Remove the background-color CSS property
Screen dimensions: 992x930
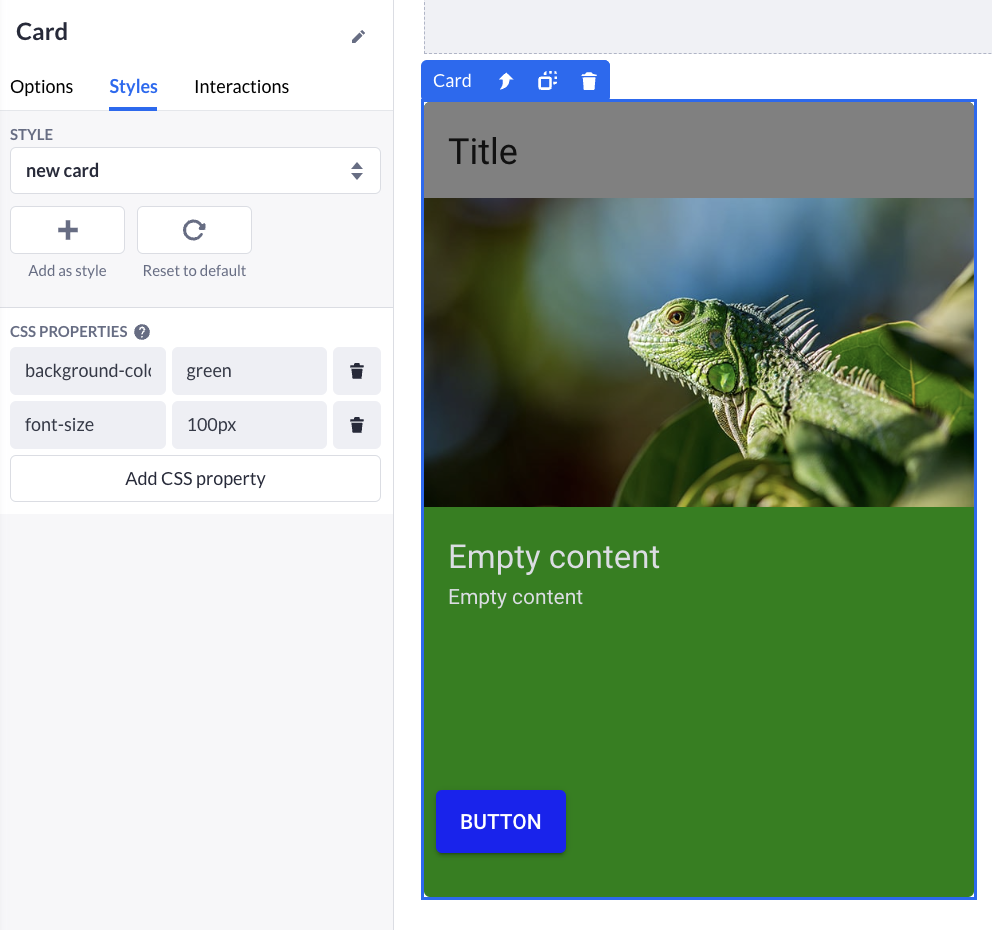(356, 371)
